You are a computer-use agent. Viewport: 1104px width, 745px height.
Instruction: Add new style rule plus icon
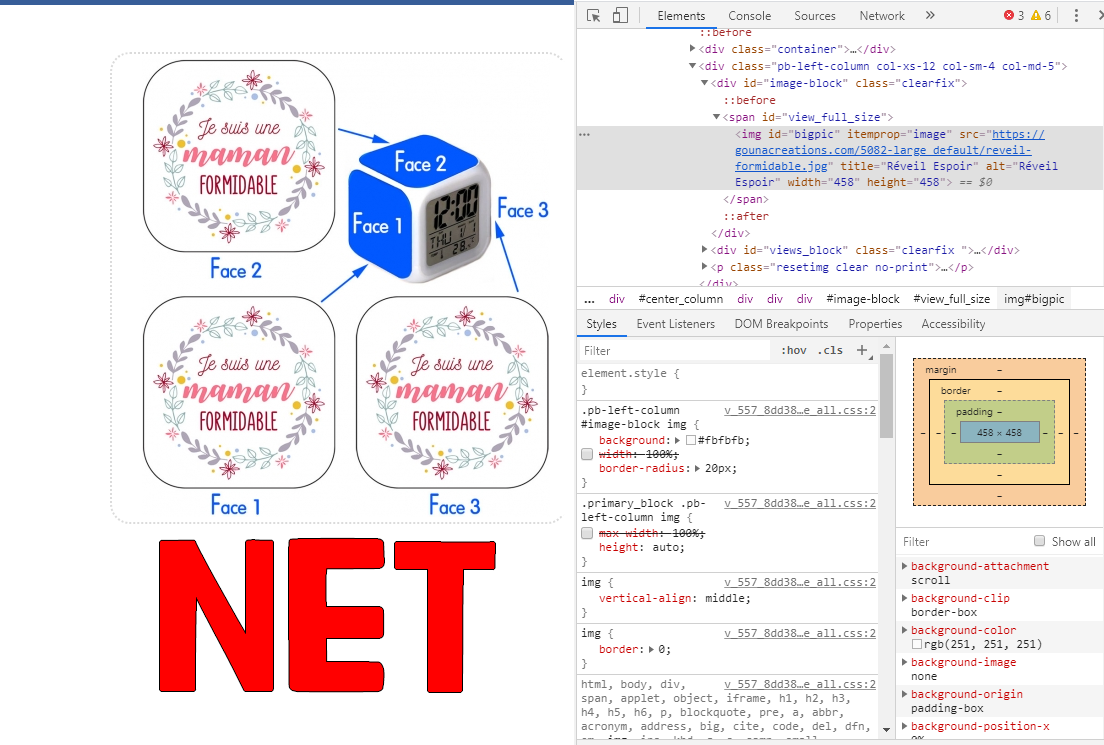[862, 350]
